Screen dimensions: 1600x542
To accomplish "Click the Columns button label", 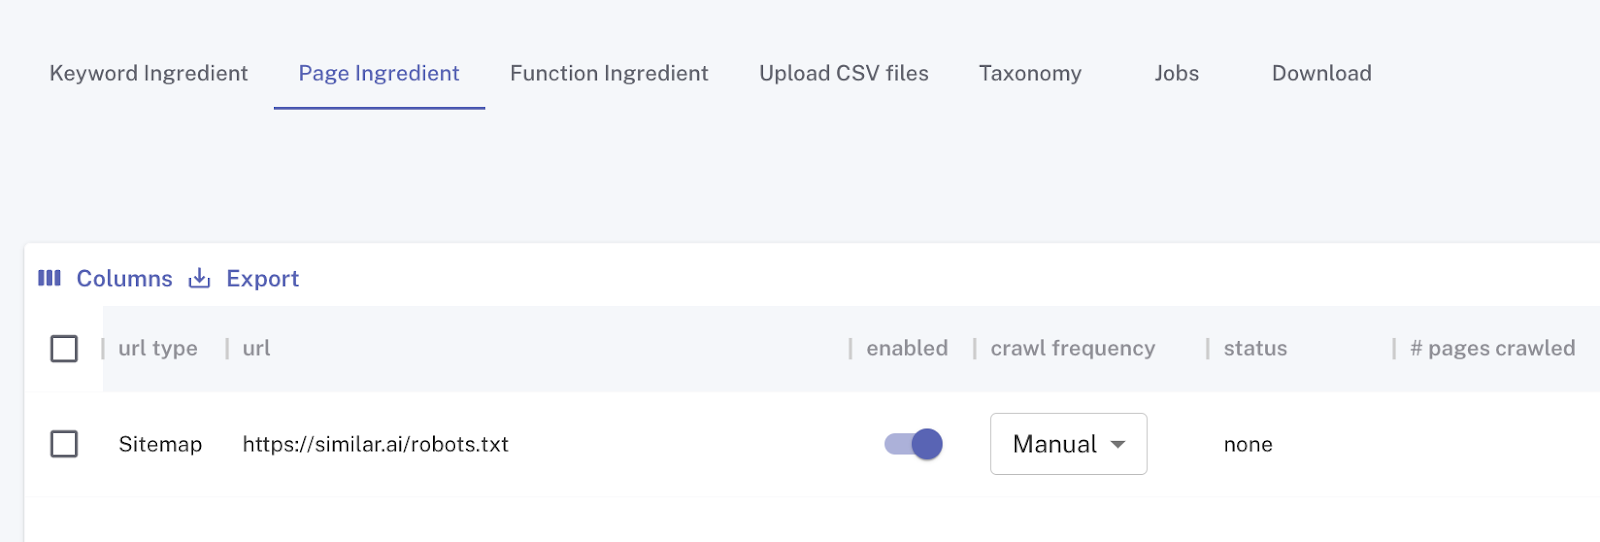I will [125, 278].
